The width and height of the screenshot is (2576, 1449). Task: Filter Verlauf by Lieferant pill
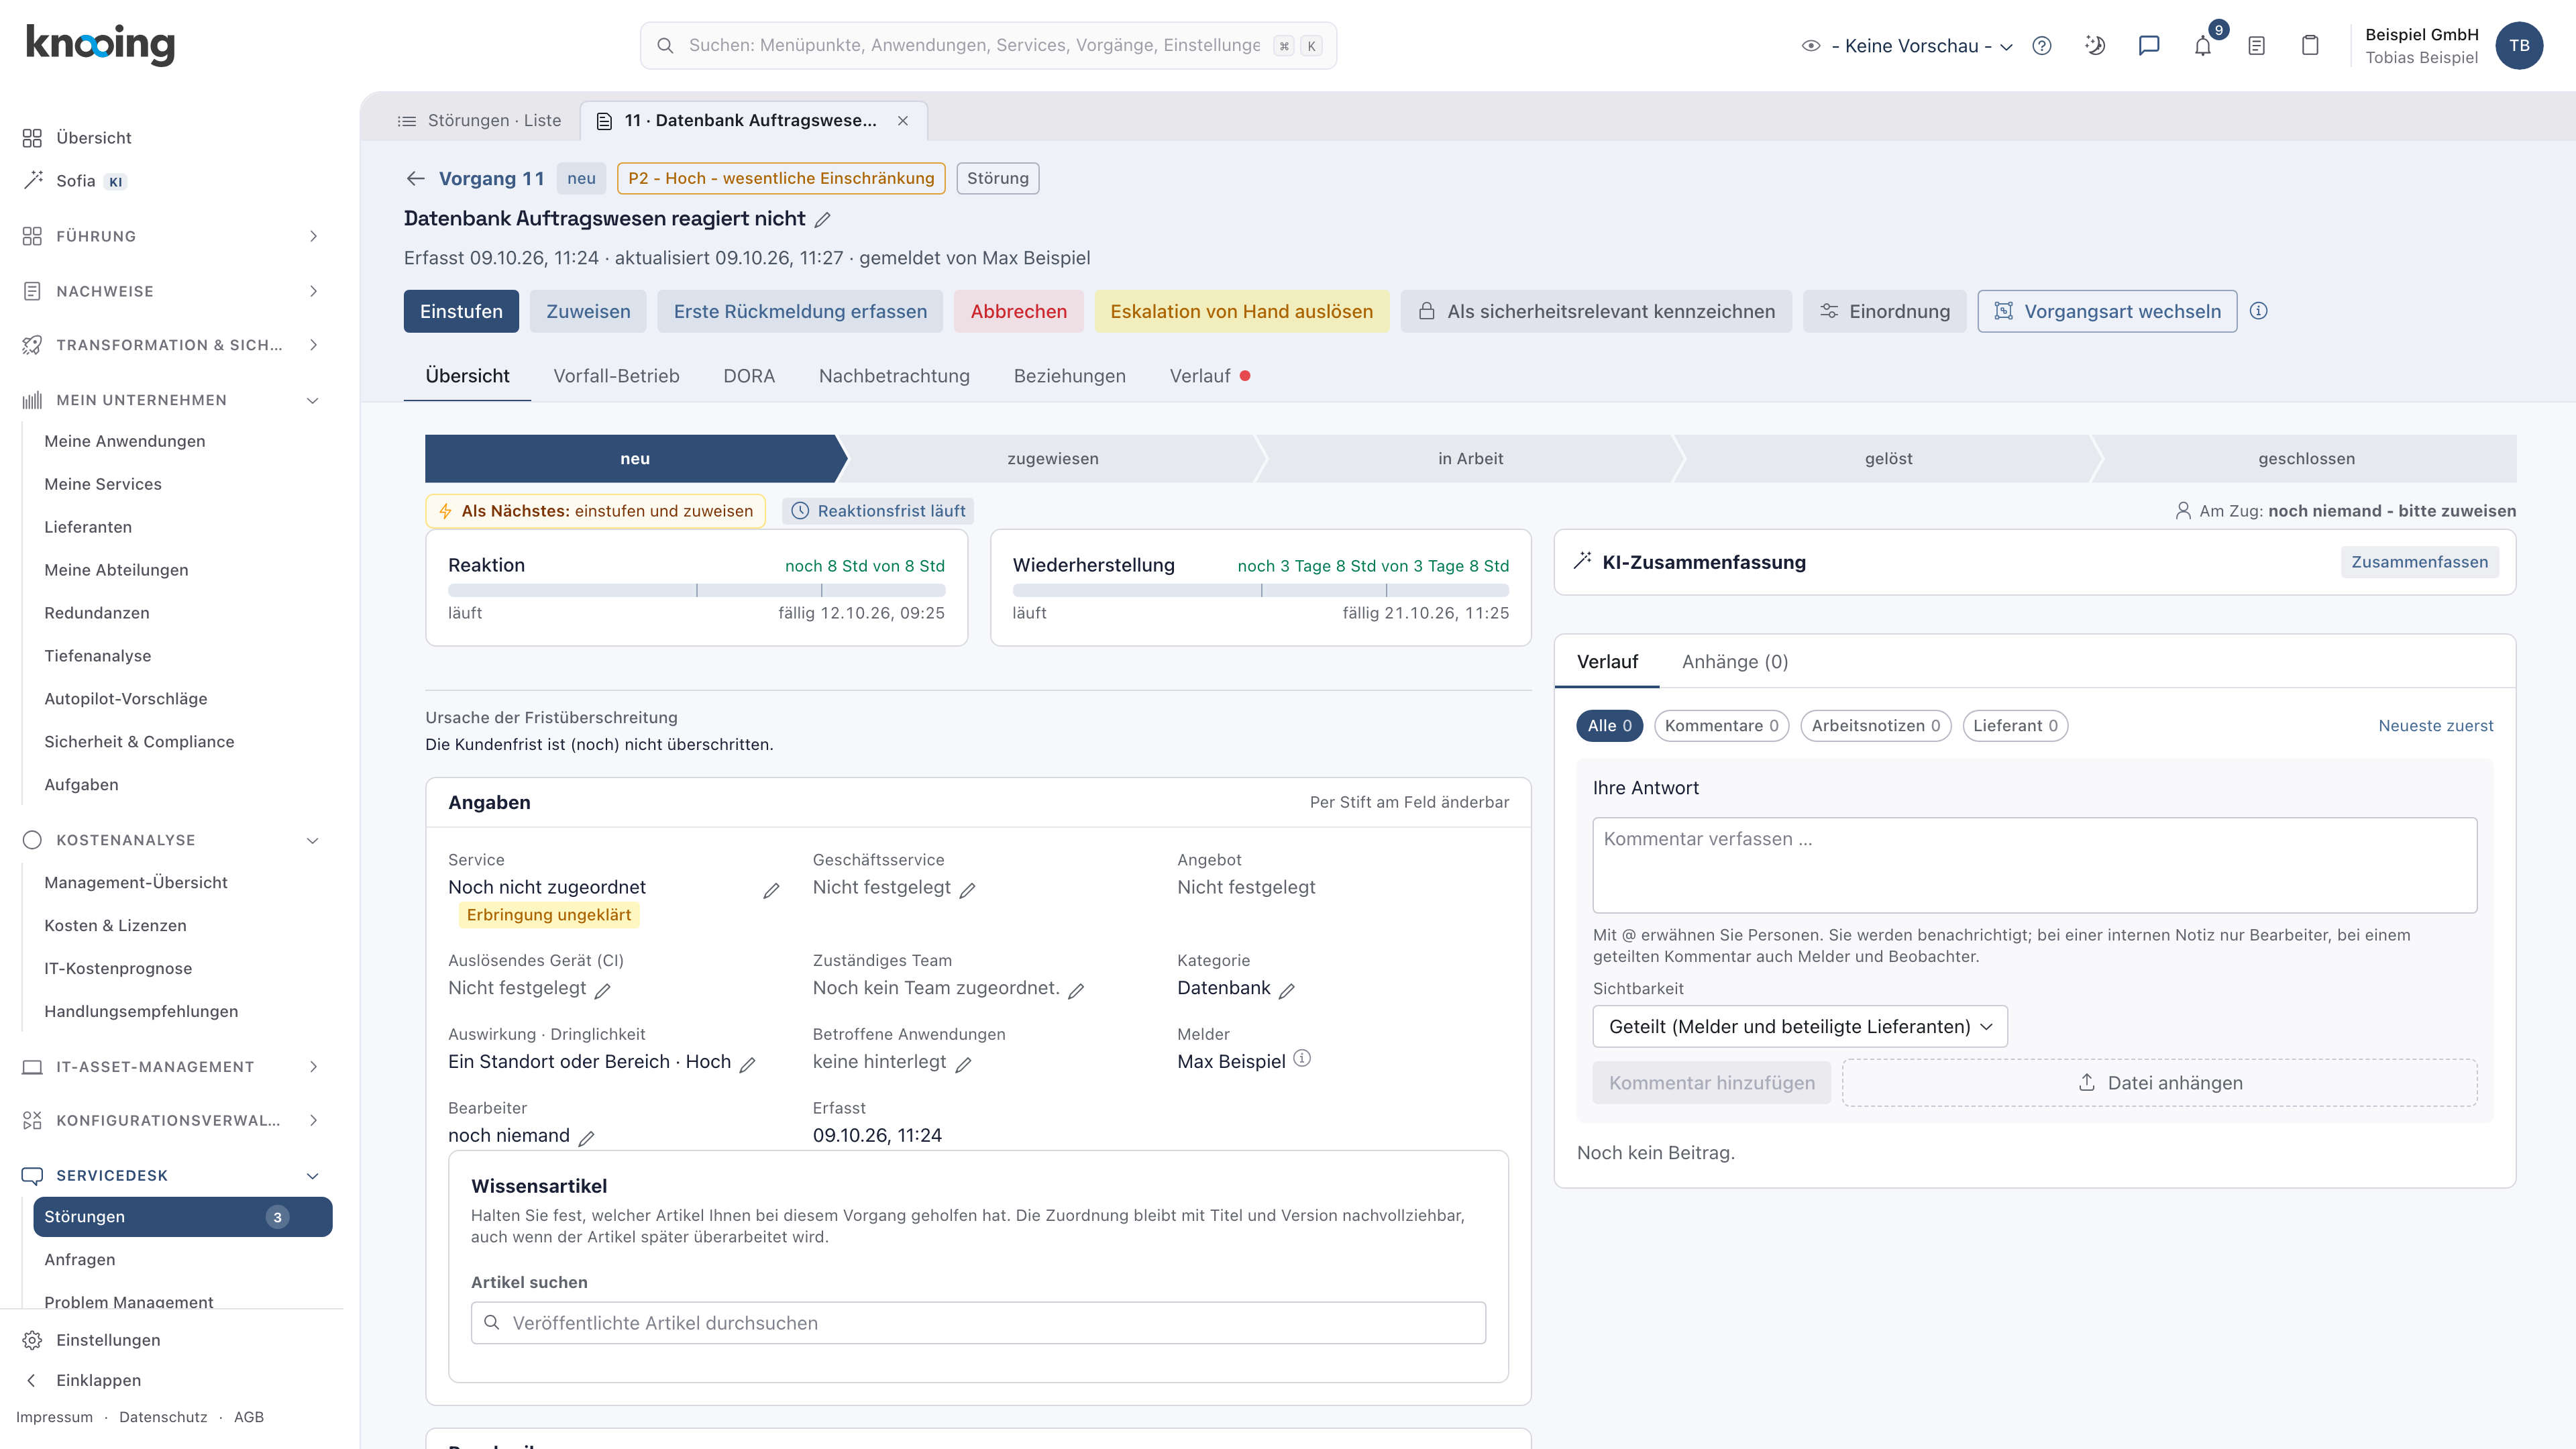[x=2015, y=726]
